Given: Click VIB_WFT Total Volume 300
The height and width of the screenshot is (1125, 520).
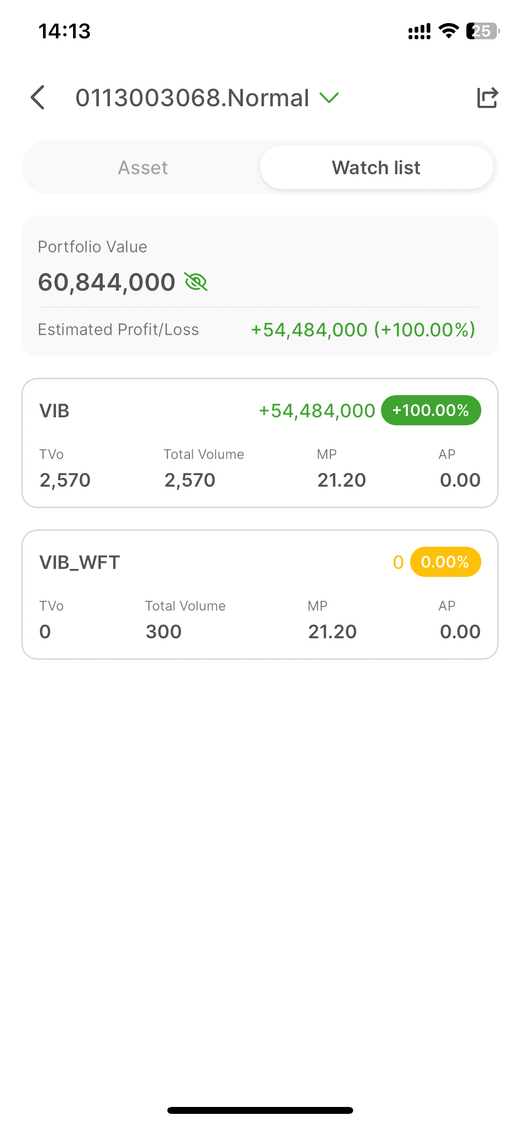Looking at the screenshot, I should click(x=164, y=631).
